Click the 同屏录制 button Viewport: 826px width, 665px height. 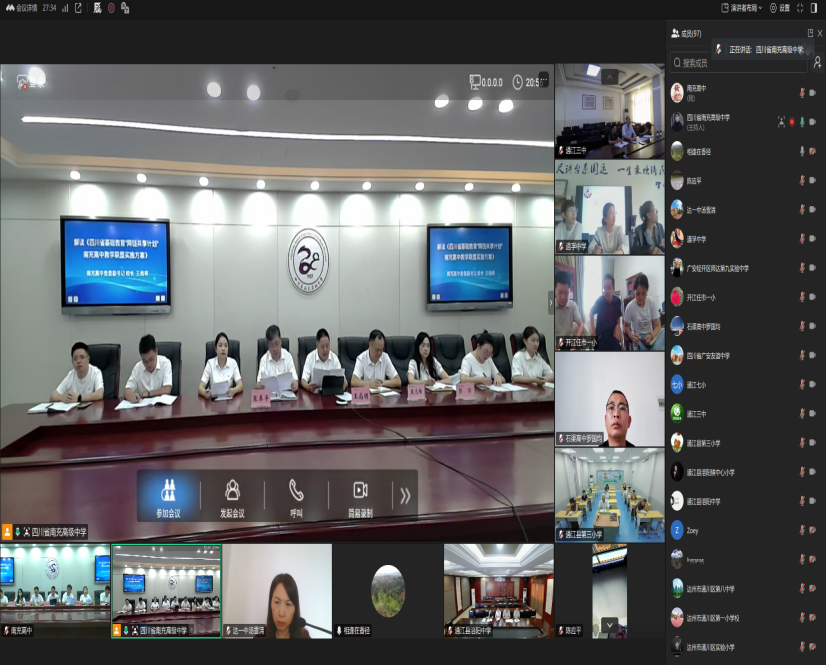pyautogui.click(x=360, y=496)
